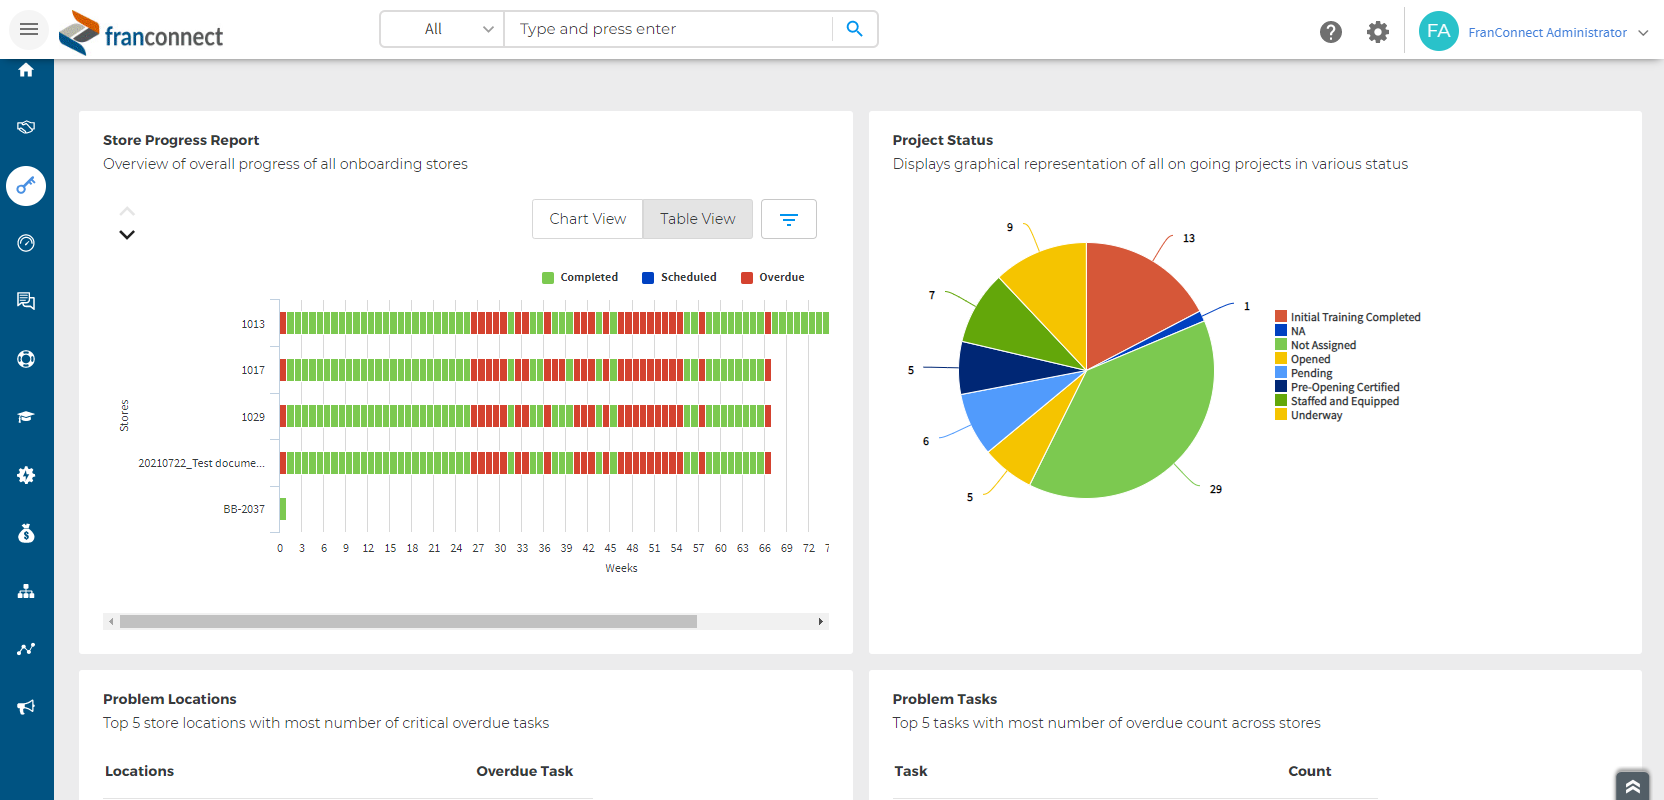Click the megaphone marketing icon
1664x800 pixels.
(x=26, y=707)
